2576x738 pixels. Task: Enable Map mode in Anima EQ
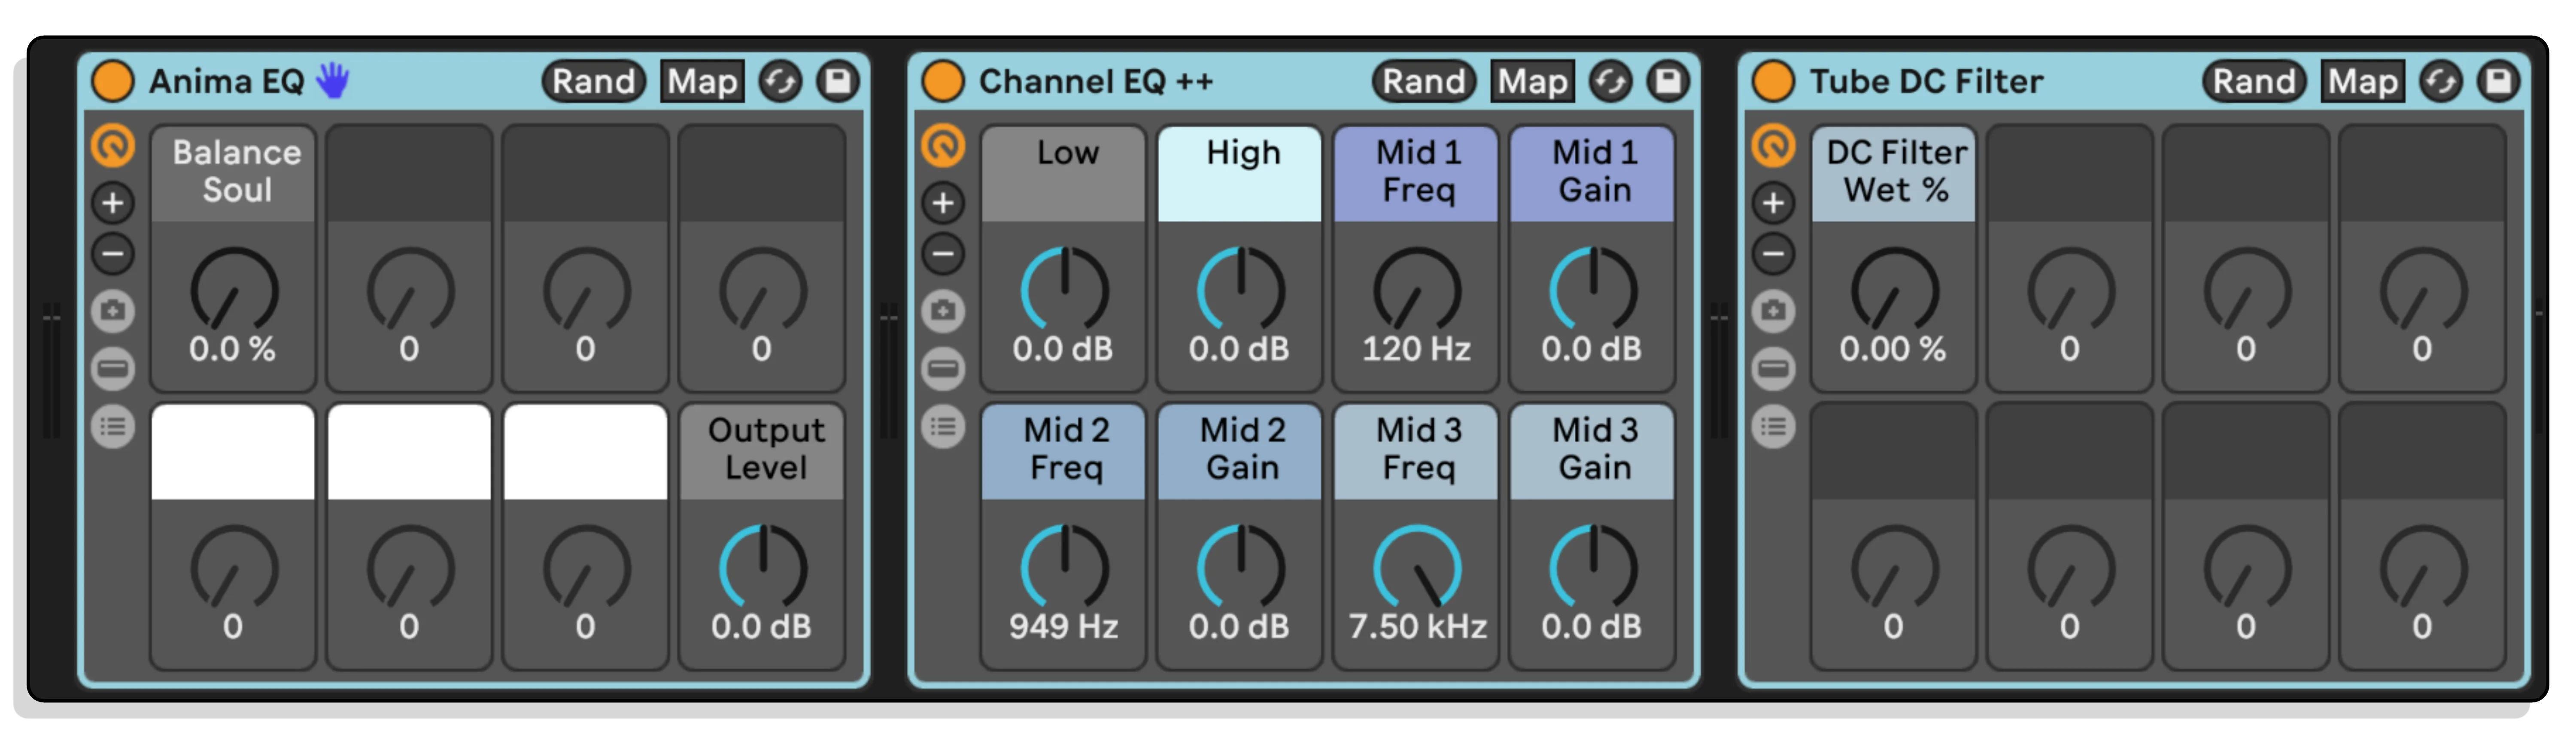pyautogui.click(x=703, y=81)
